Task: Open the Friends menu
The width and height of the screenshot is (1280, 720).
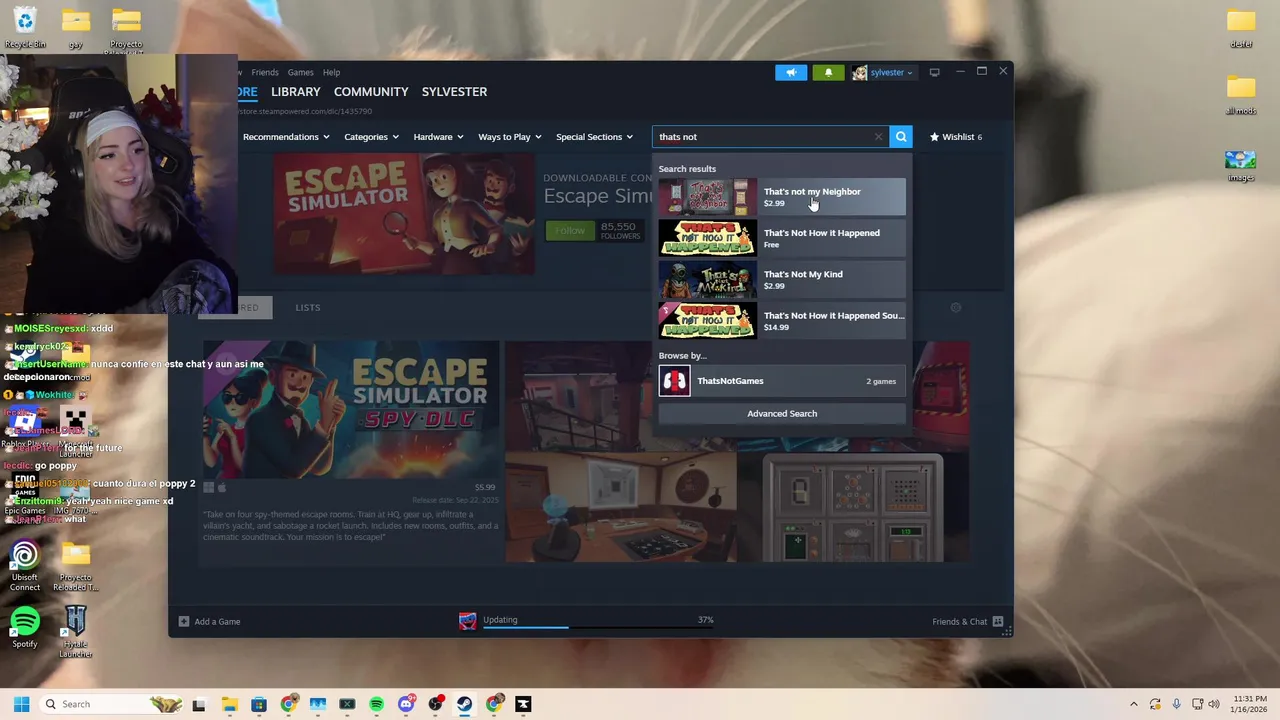Action: pos(265,72)
